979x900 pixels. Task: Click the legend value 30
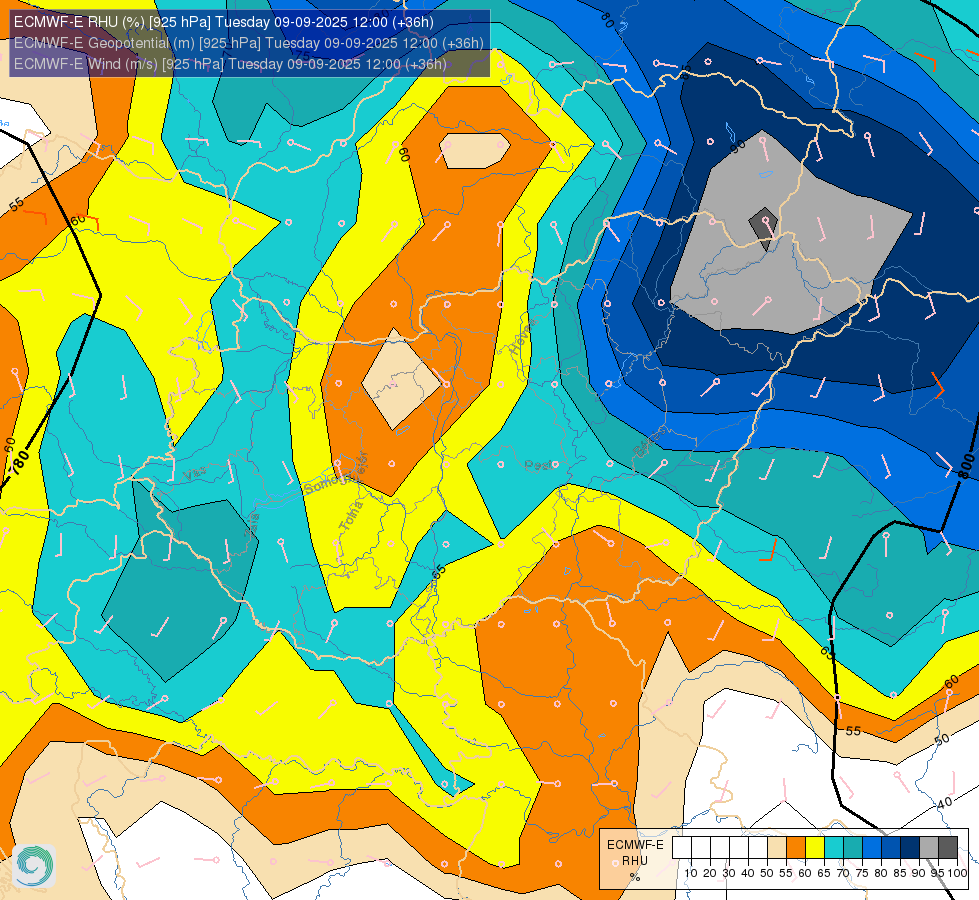coord(729,873)
